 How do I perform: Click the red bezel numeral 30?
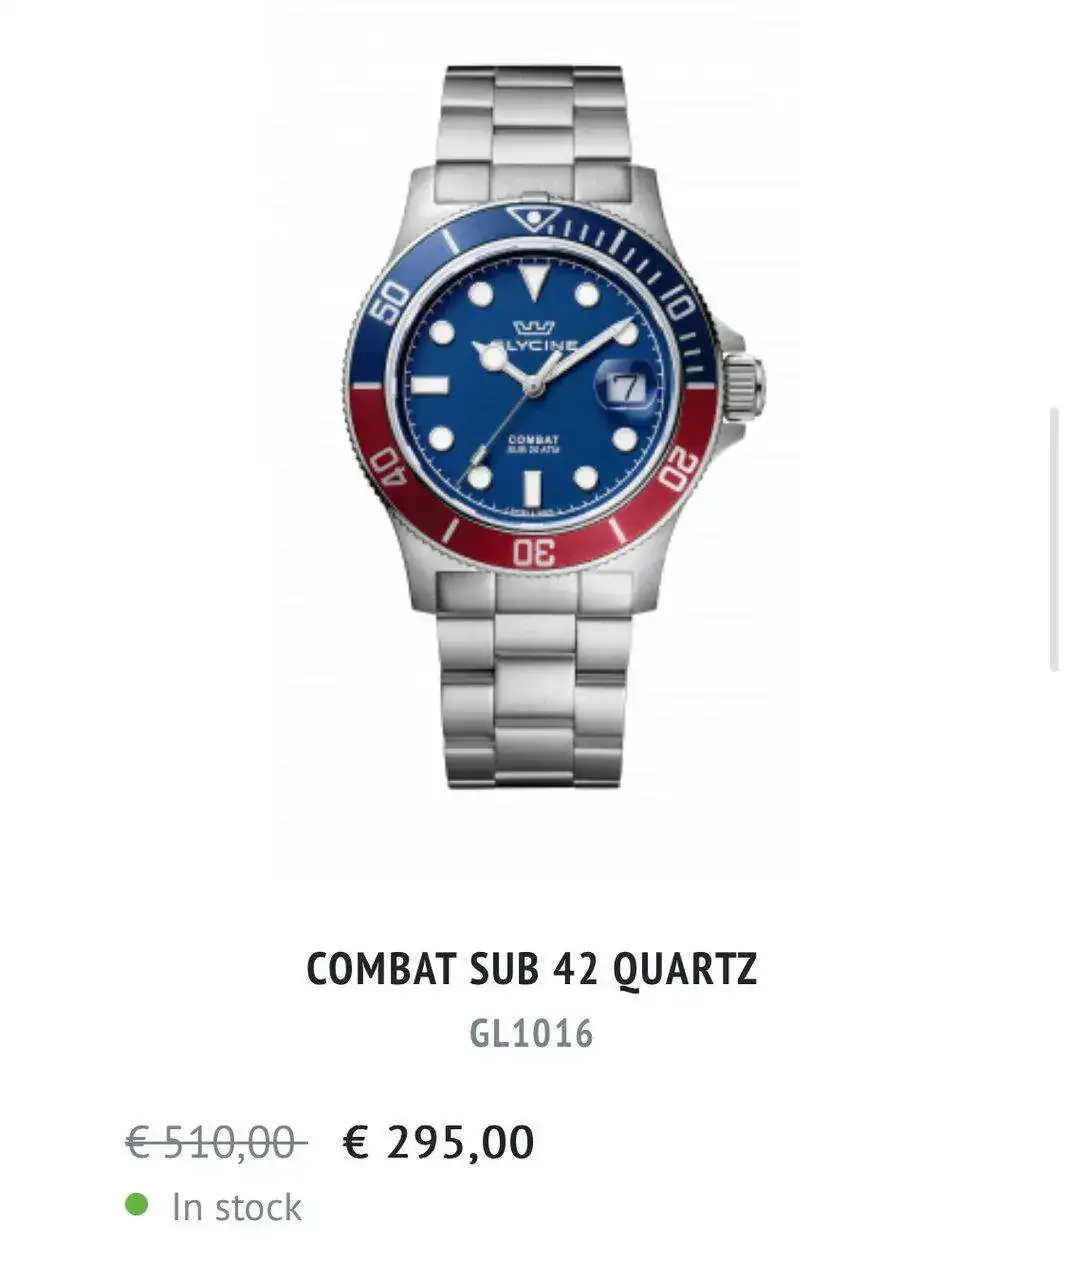pos(533,551)
